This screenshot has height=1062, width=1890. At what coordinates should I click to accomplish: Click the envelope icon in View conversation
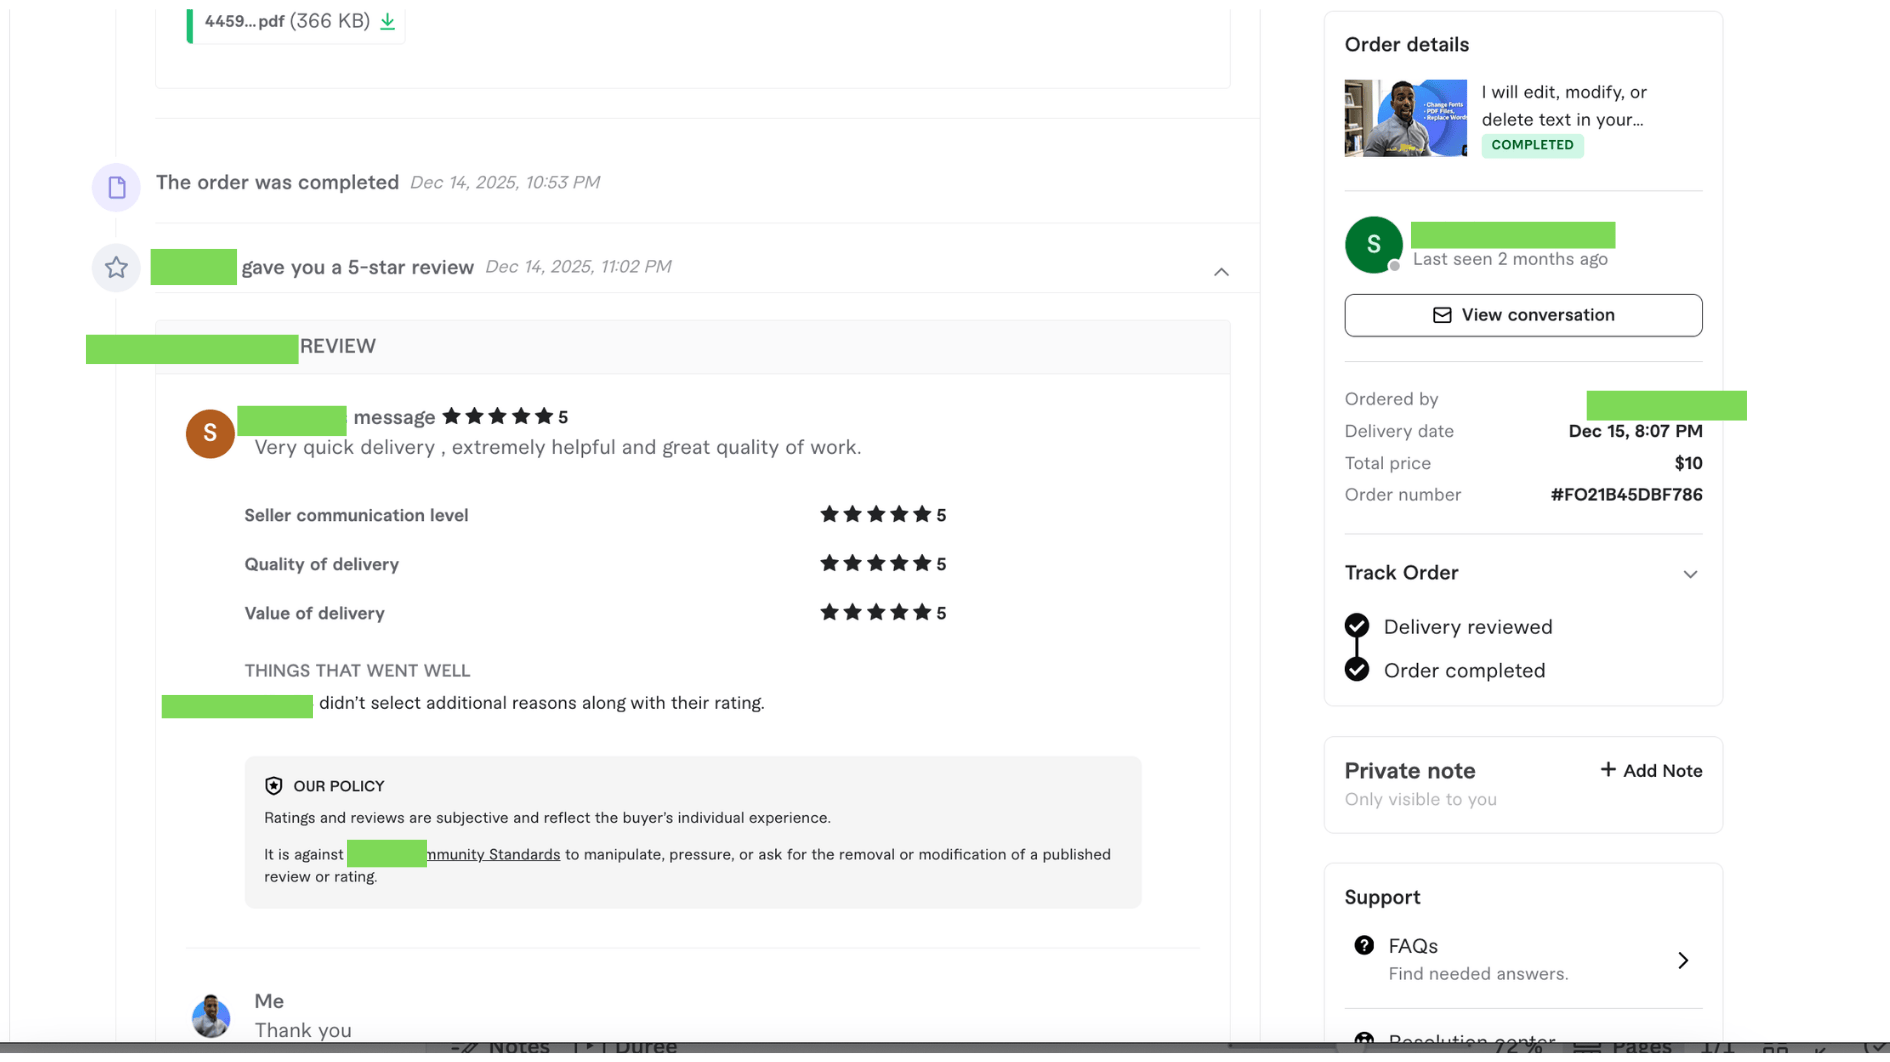point(1441,316)
